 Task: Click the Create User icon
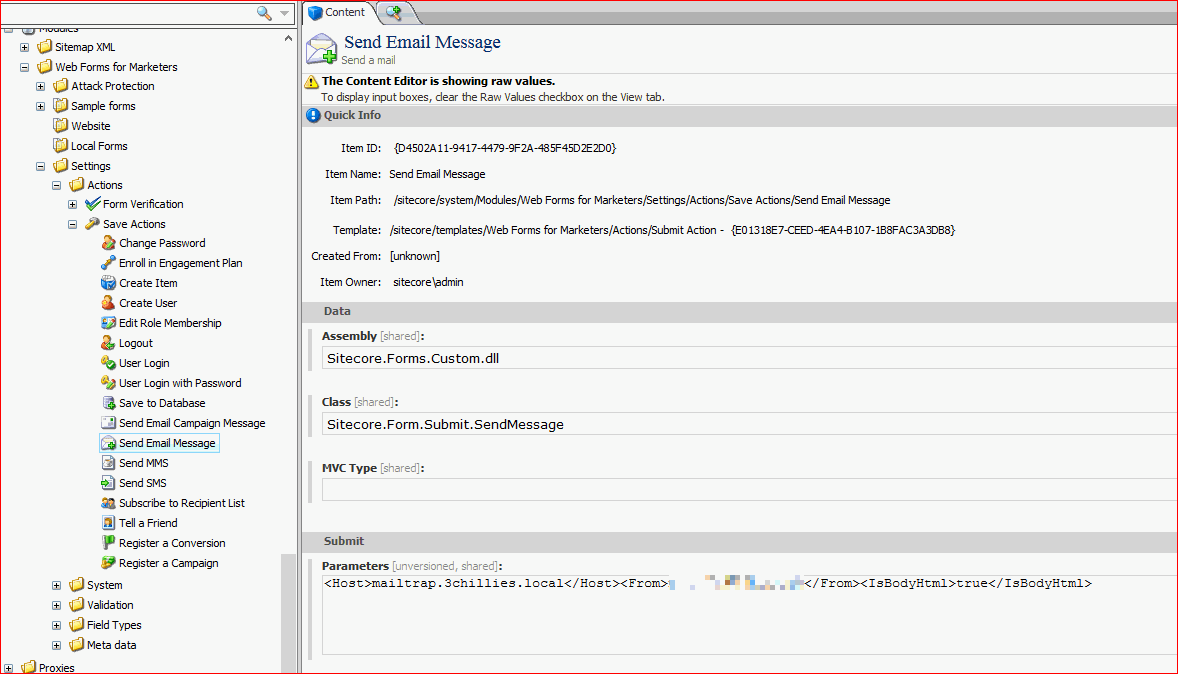pos(108,303)
